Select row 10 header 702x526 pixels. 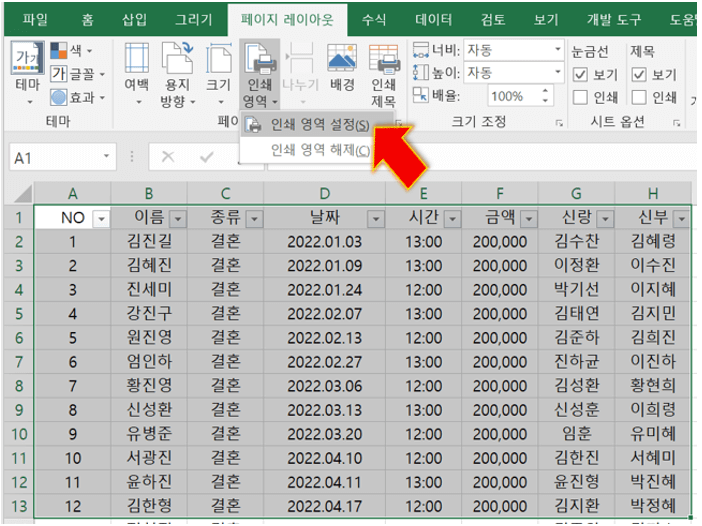18,434
